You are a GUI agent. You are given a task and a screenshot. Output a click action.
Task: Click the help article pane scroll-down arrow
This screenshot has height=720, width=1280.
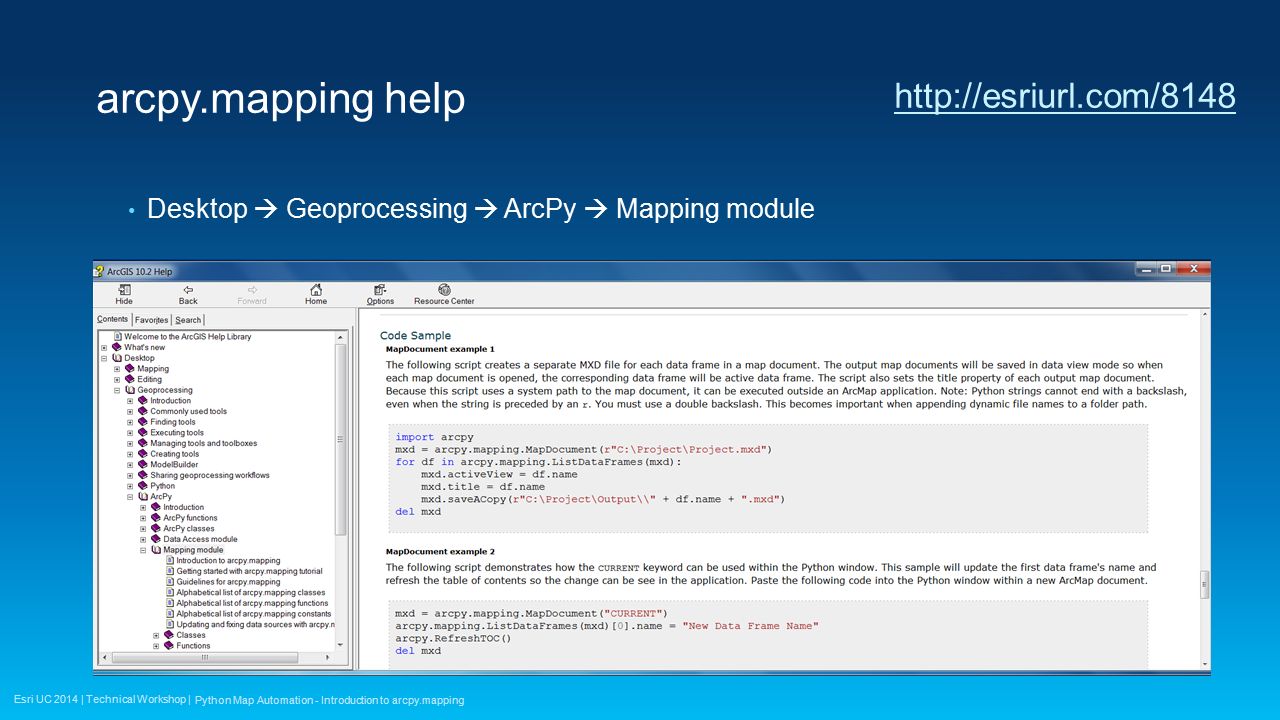[1205, 664]
